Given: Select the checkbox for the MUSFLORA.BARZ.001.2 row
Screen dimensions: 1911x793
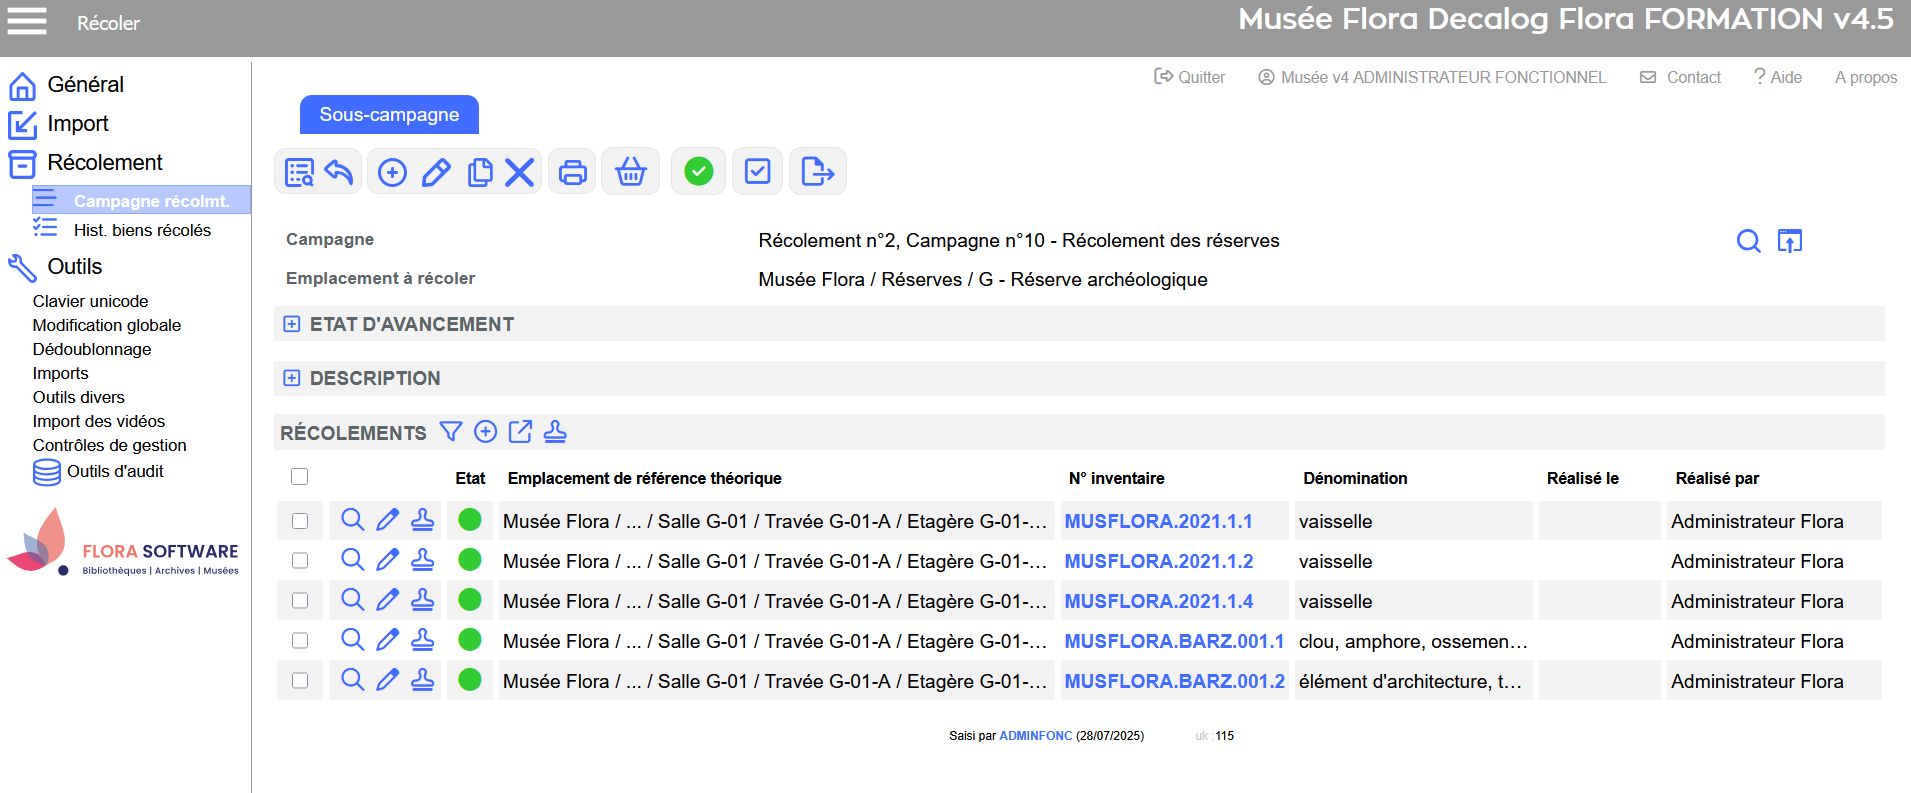Looking at the screenshot, I should tap(299, 681).
